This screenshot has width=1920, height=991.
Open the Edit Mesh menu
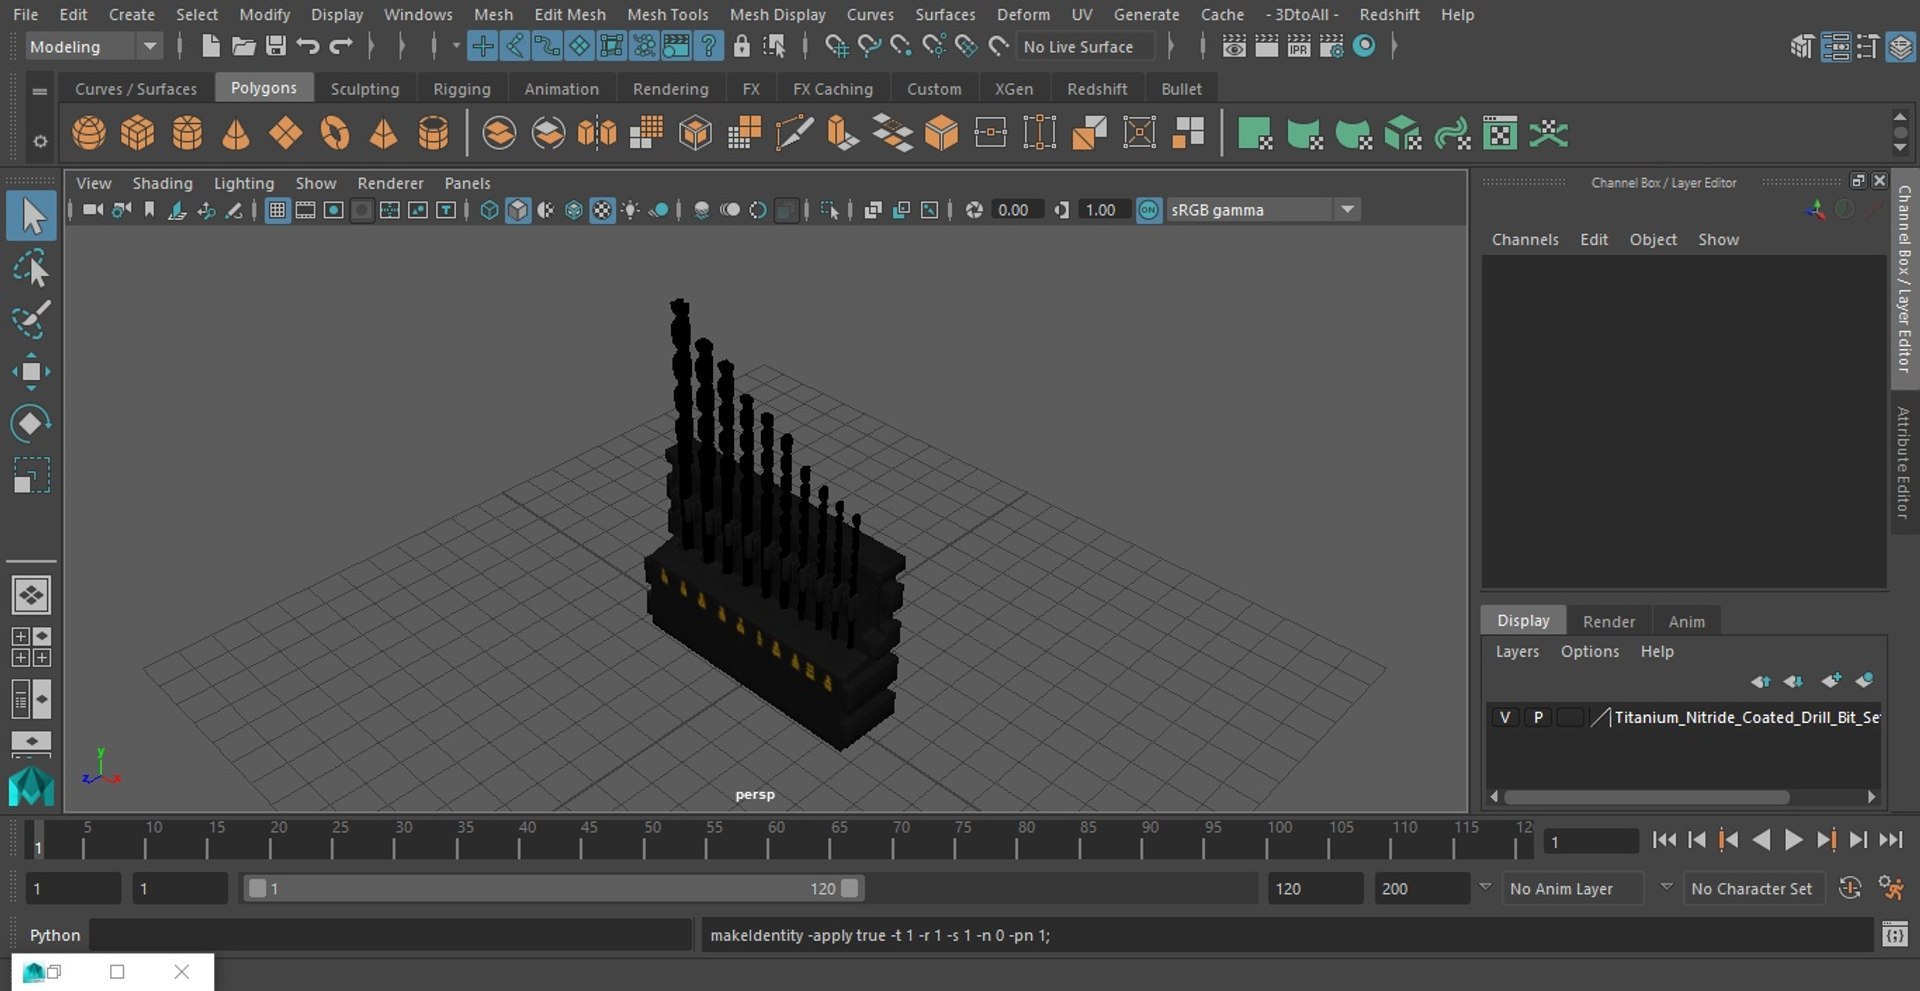570,14
